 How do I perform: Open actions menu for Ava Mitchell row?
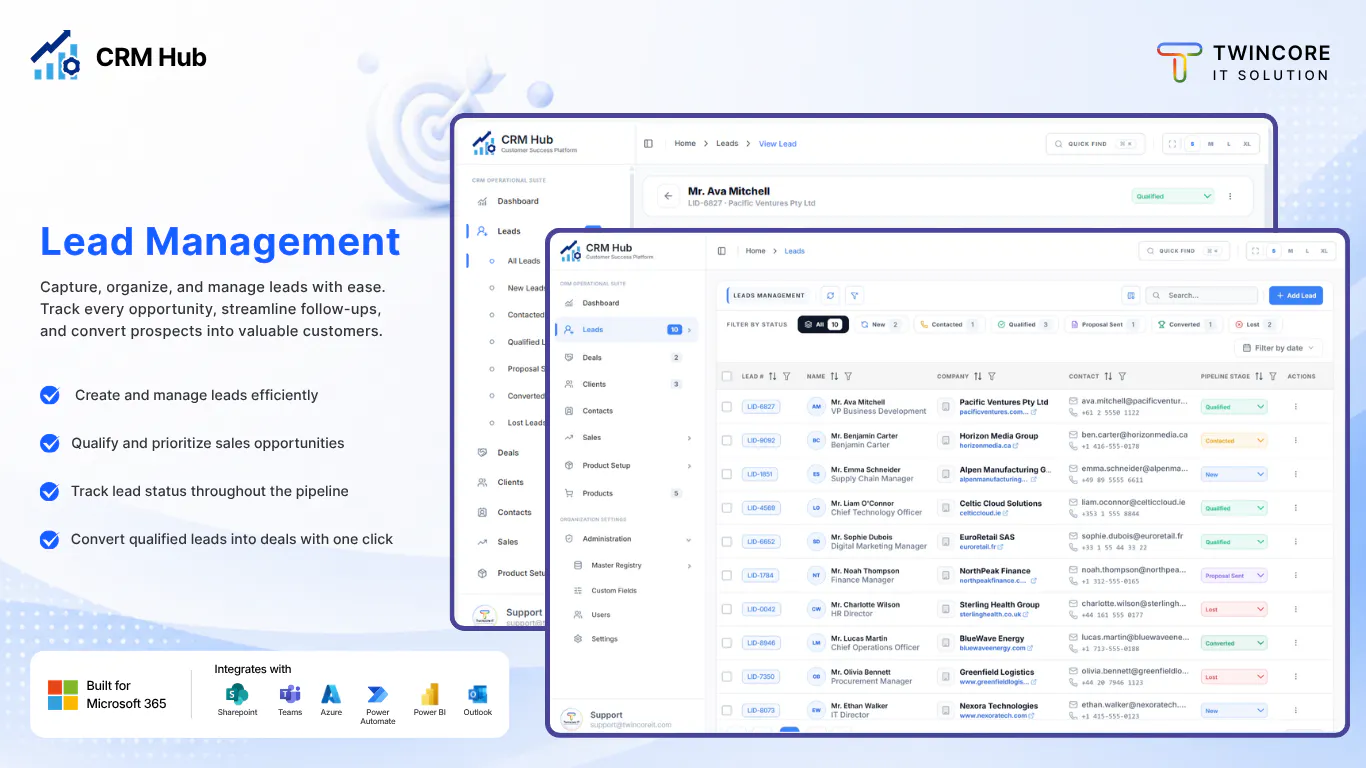point(1296,407)
